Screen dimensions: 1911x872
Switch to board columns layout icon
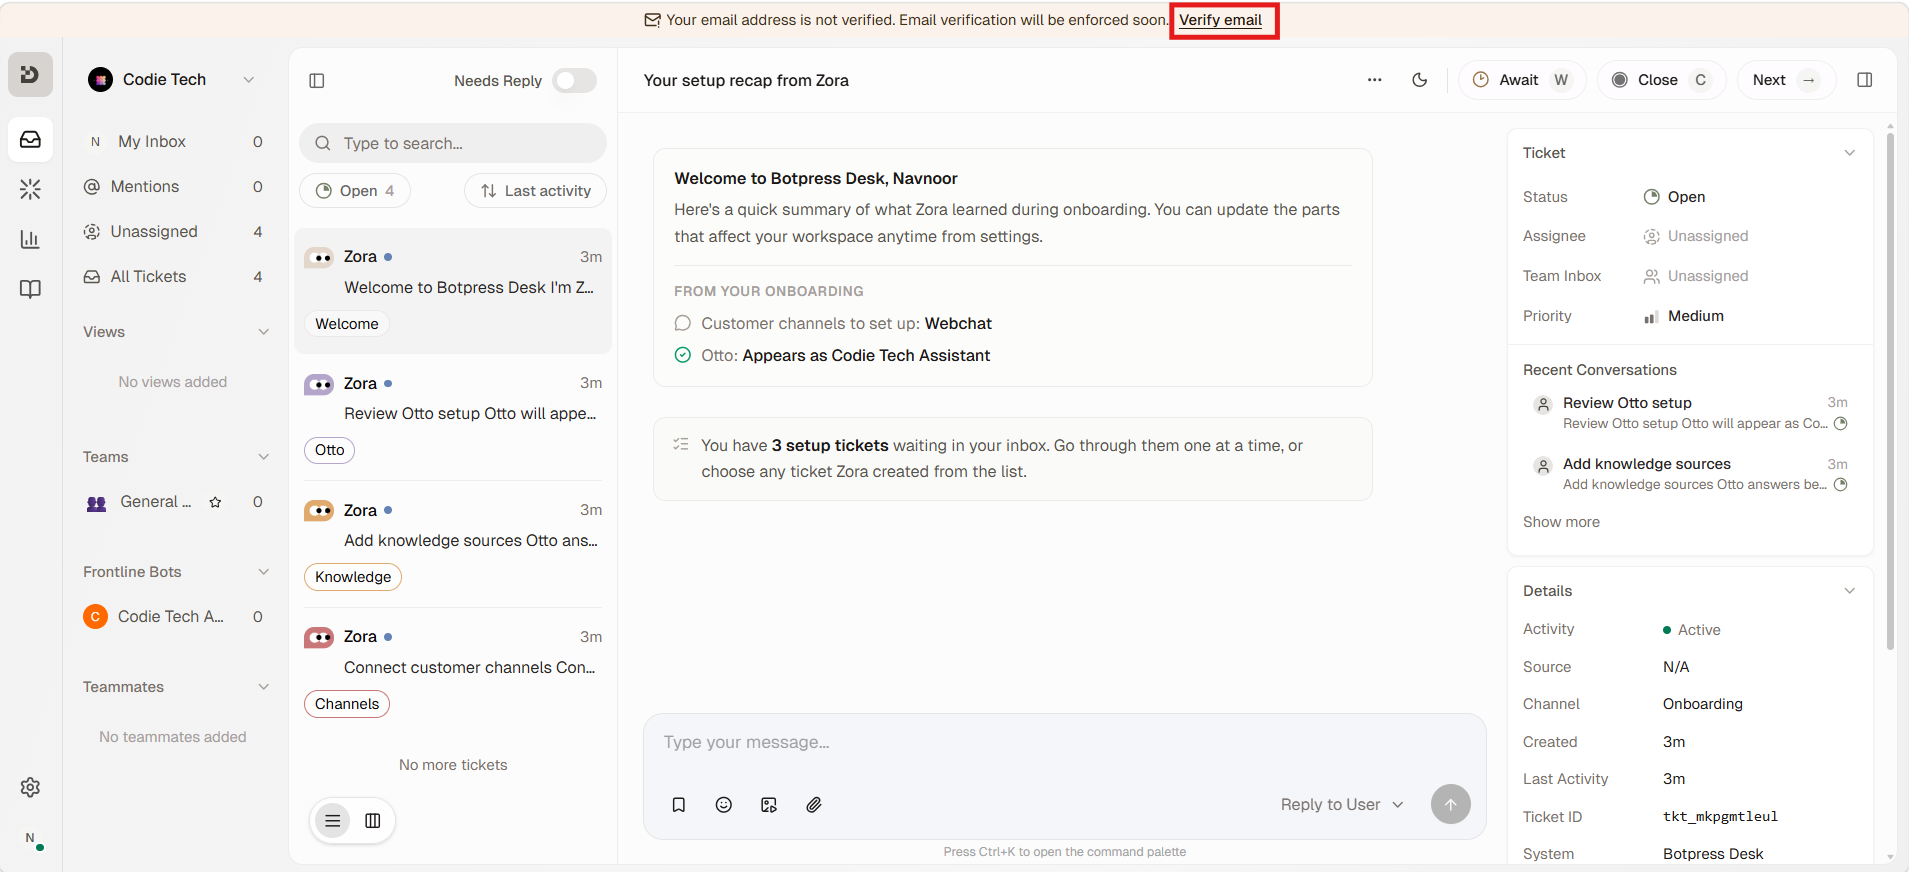[373, 821]
